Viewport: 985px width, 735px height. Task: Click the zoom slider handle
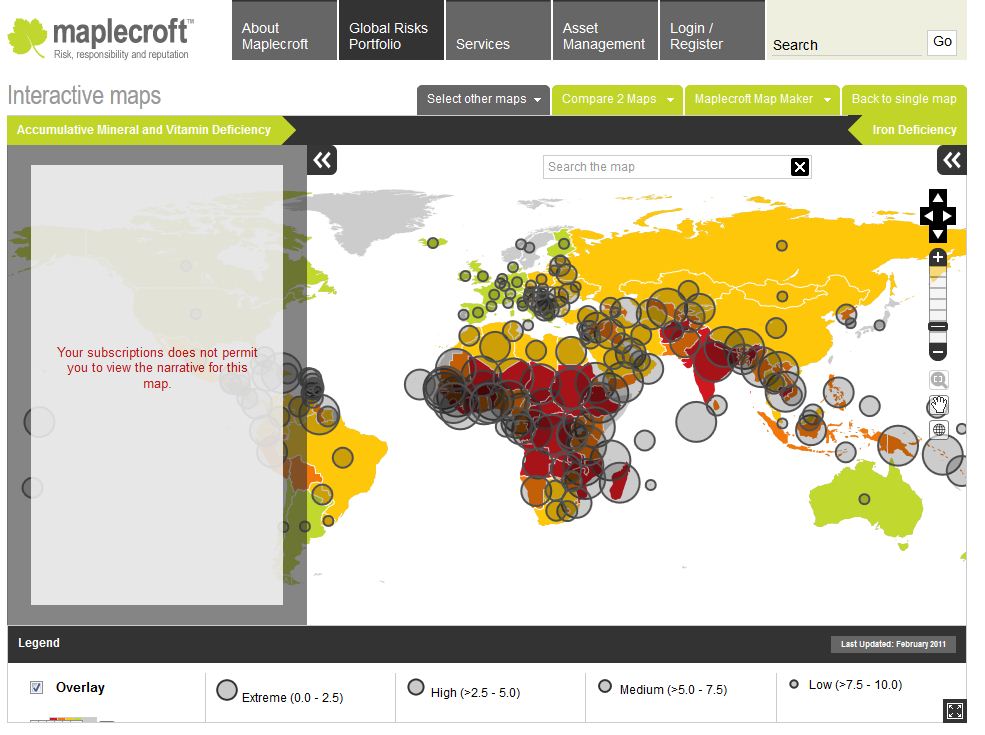point(938,327)
